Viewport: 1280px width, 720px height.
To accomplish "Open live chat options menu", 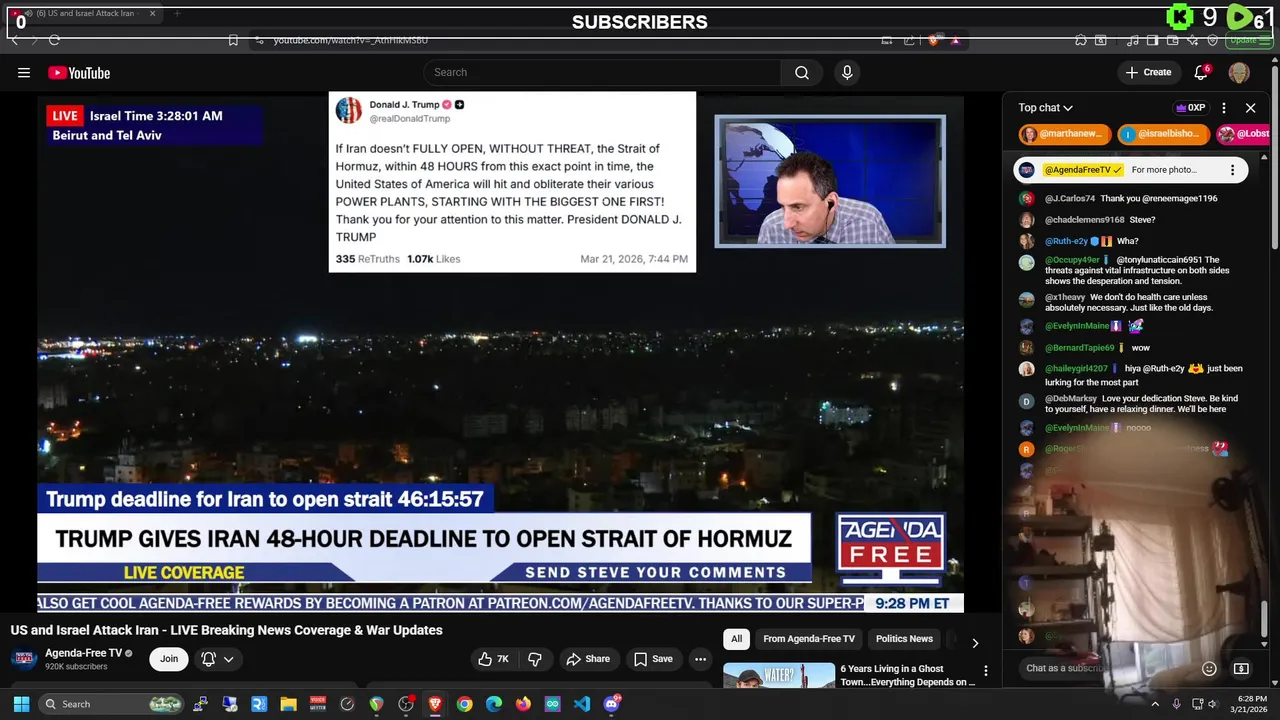I will point(1224,108).
